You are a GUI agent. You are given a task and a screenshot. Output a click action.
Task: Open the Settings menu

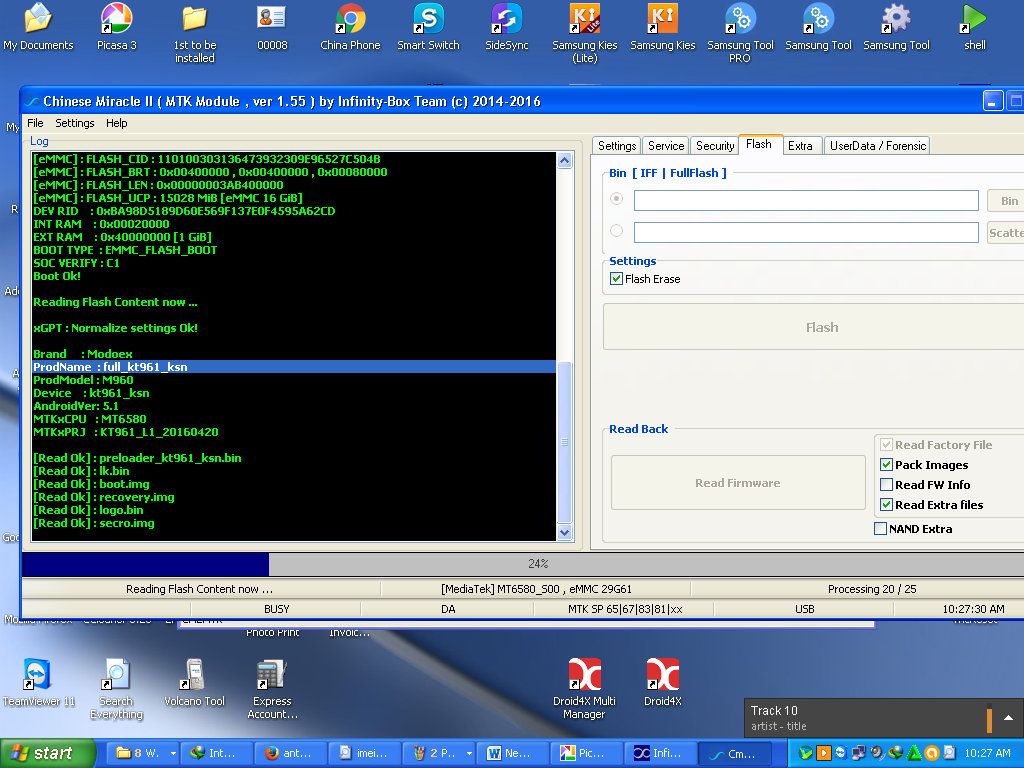coord(74,123)
